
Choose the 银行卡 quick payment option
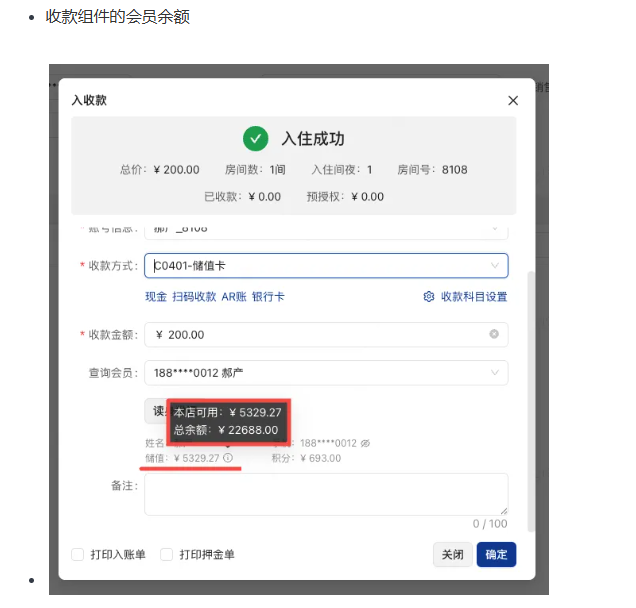(x=268, y=297)
